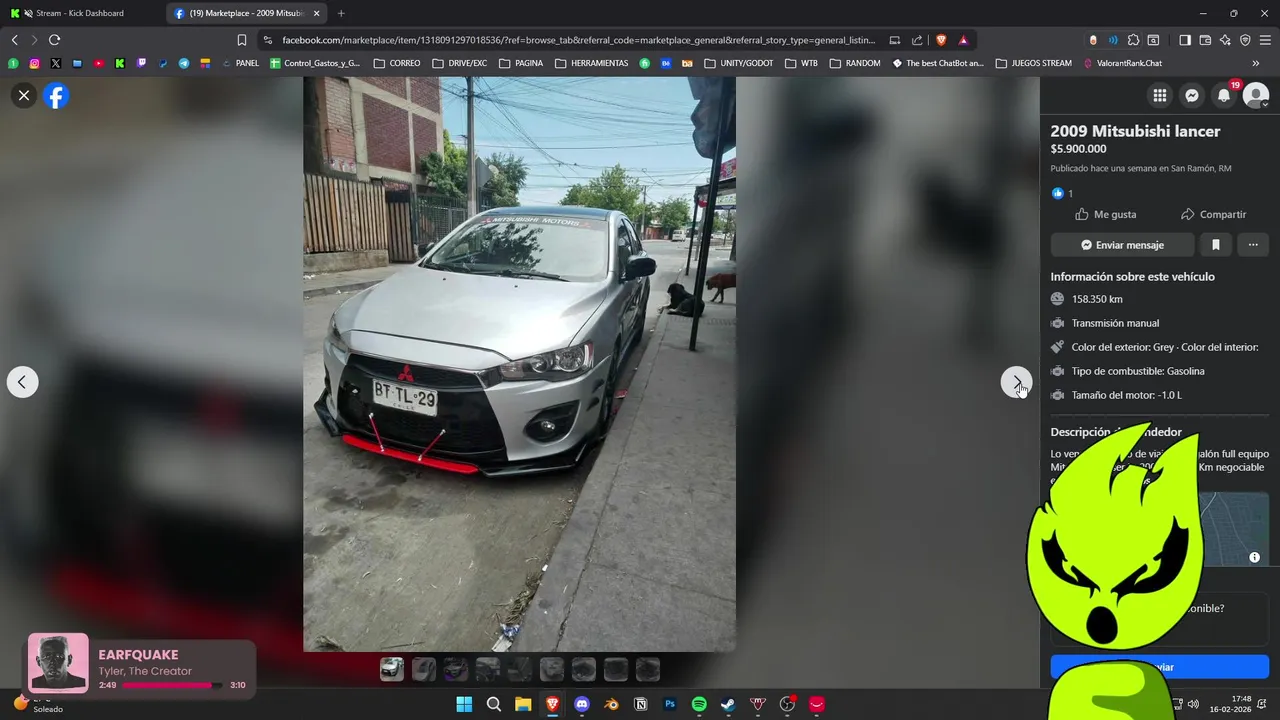Close the Marketplace browser tab
Screen dimensions: 1280x720
(x=317, y=13)
